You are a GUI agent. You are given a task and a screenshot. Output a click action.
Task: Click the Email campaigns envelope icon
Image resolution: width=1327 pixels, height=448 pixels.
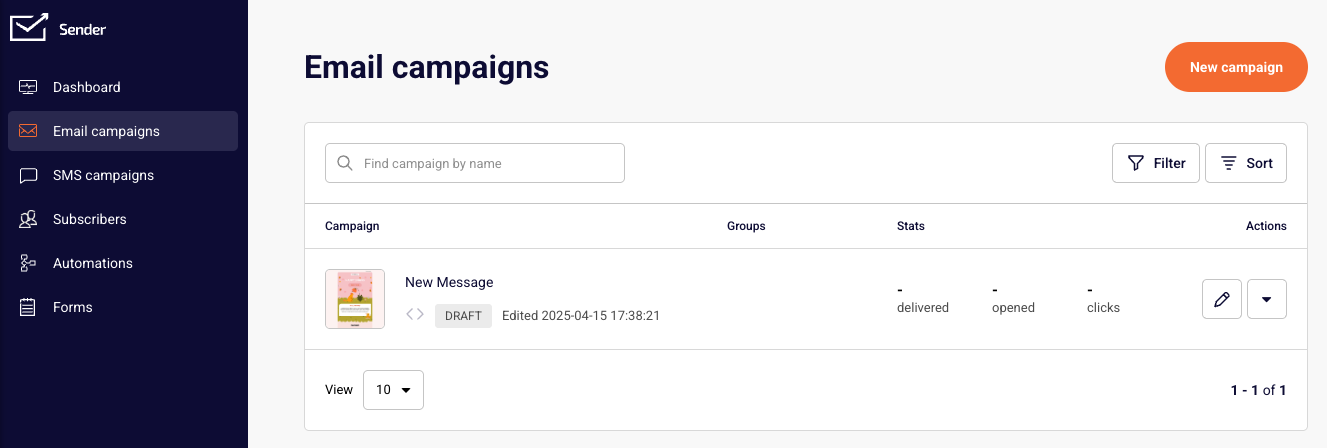(28, 131)
